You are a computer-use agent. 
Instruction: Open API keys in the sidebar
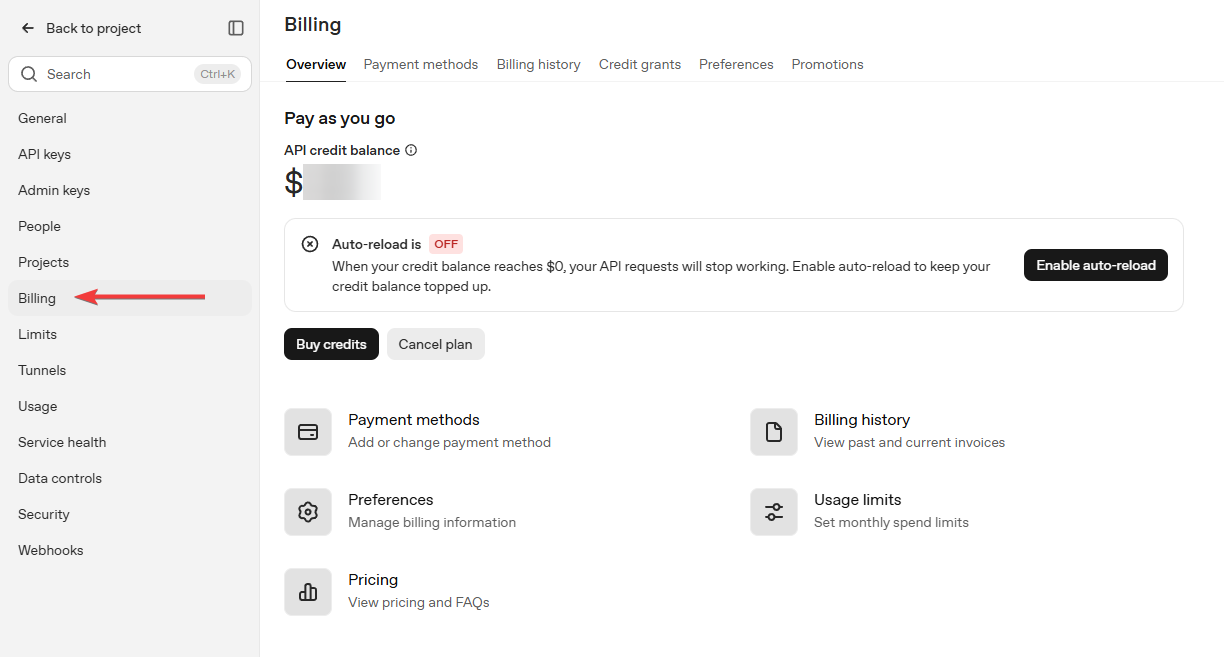click(x=130, y=154)
